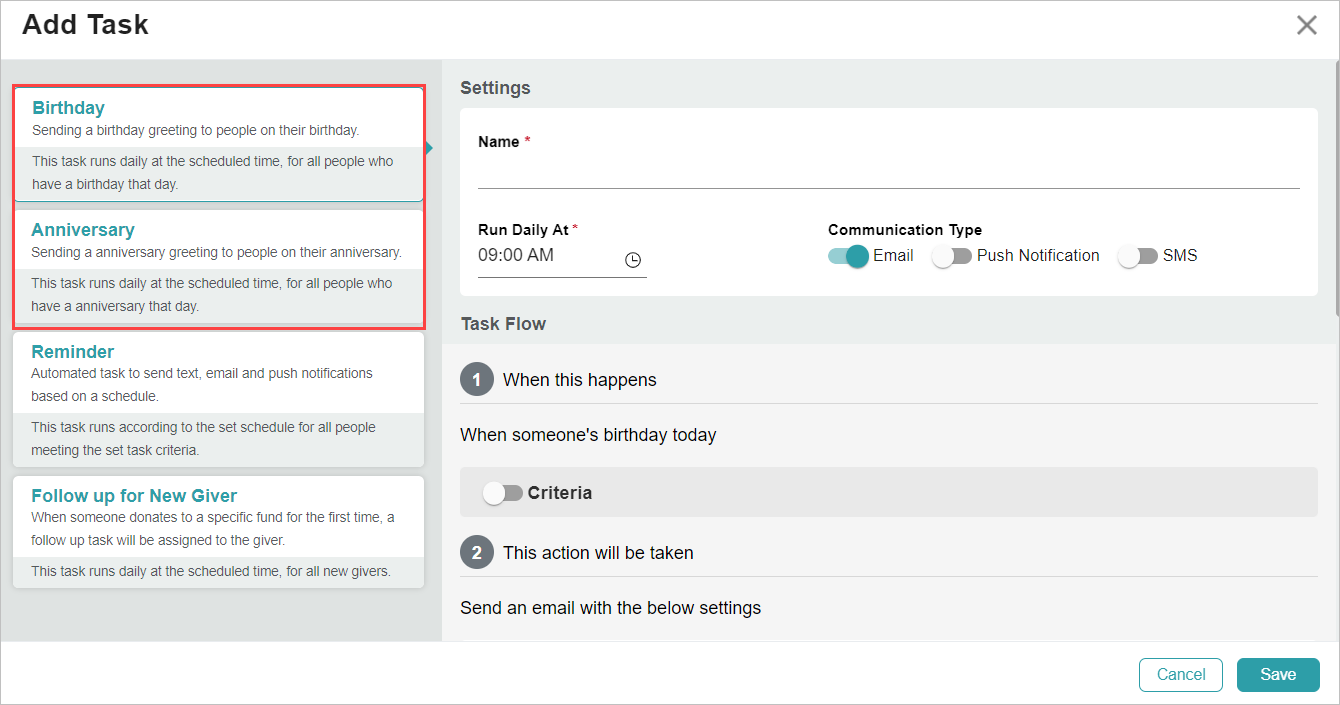Open the time picker clock icon
Image resolution: width=1340 pixels, height=705 pixels.
633,260
